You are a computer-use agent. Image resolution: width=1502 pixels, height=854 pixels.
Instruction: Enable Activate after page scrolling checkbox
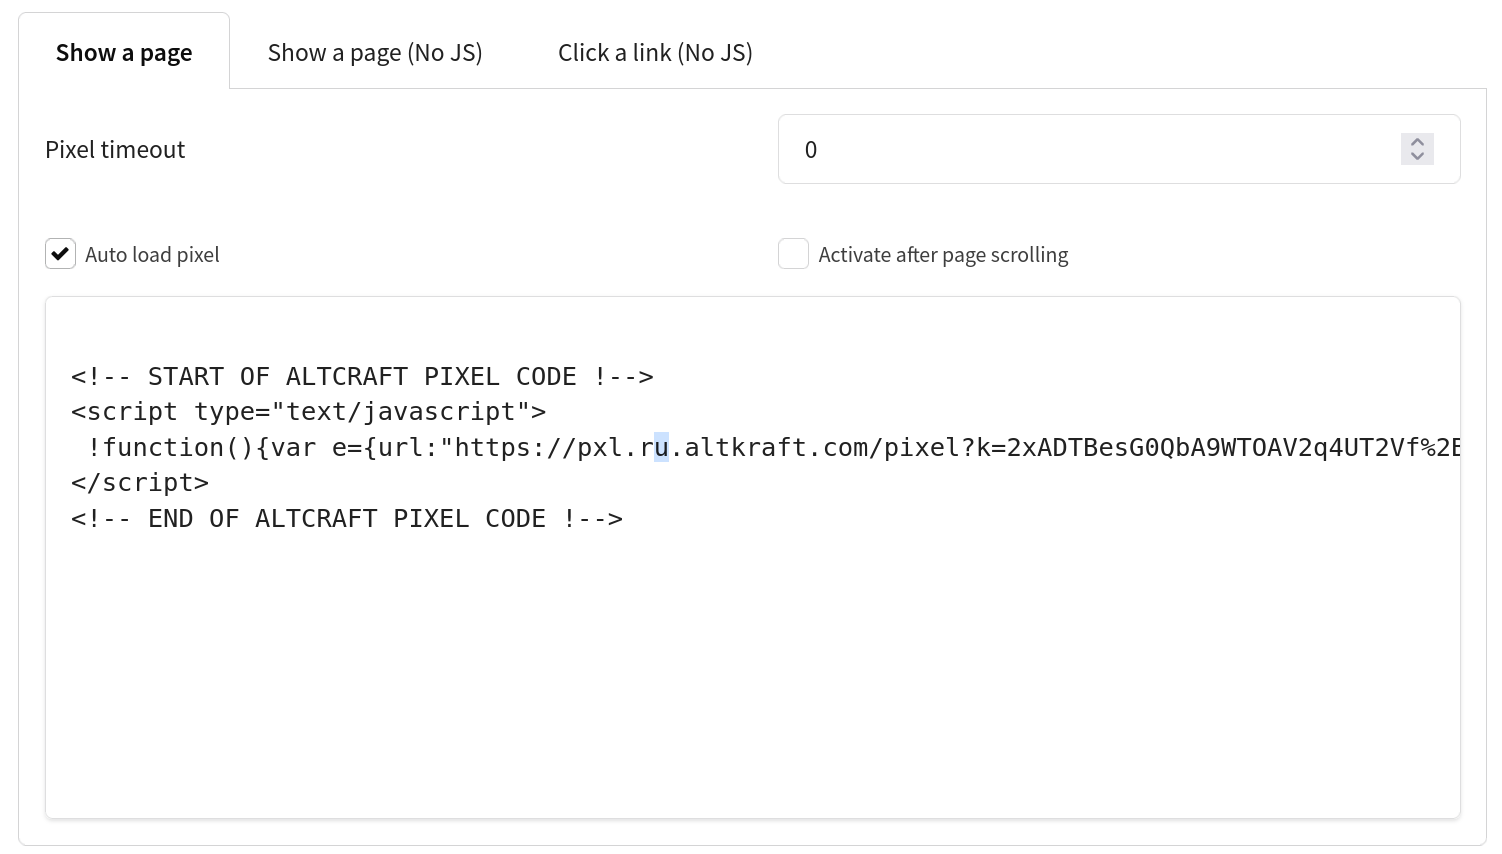(x=794, y=254)
